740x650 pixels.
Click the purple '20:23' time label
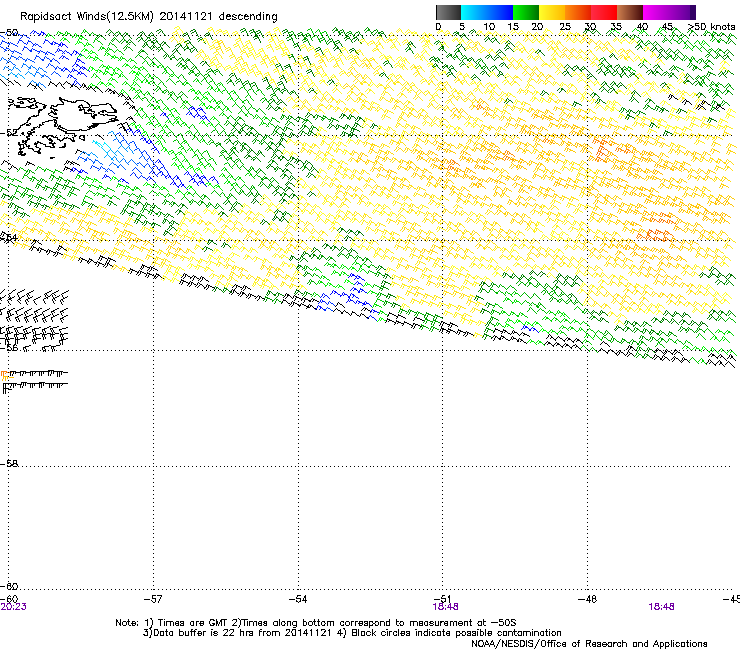(x=14, y=607)
